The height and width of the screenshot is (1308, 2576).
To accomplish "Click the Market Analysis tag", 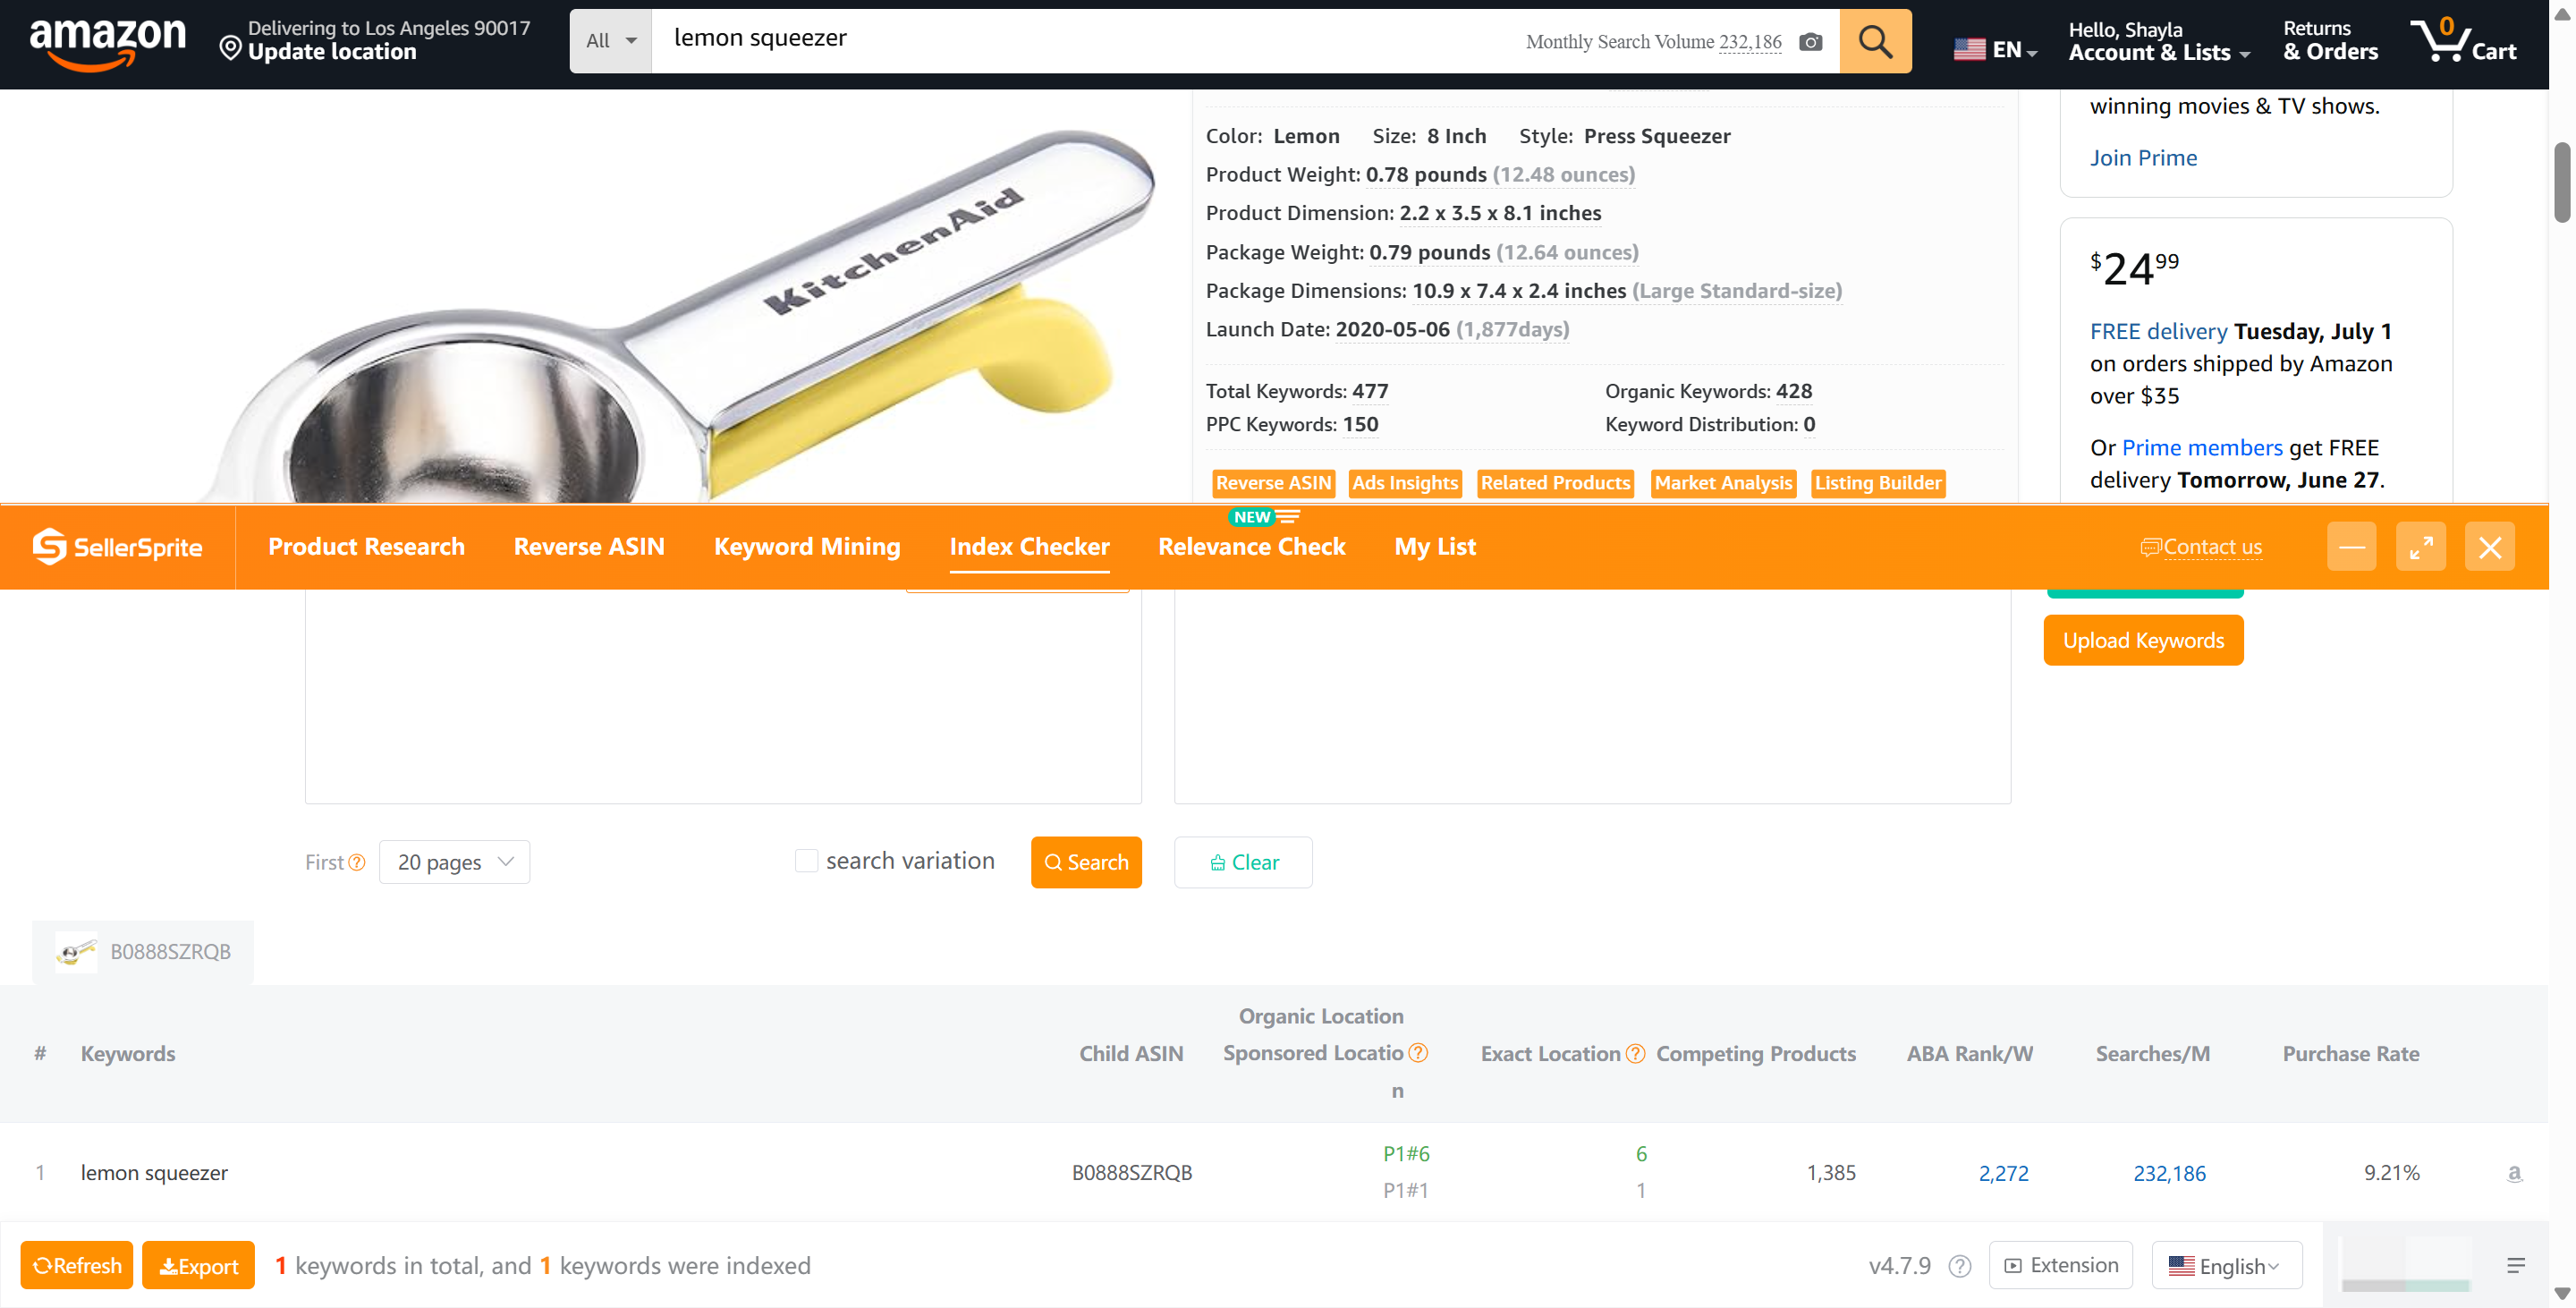I will point(1723,483).
